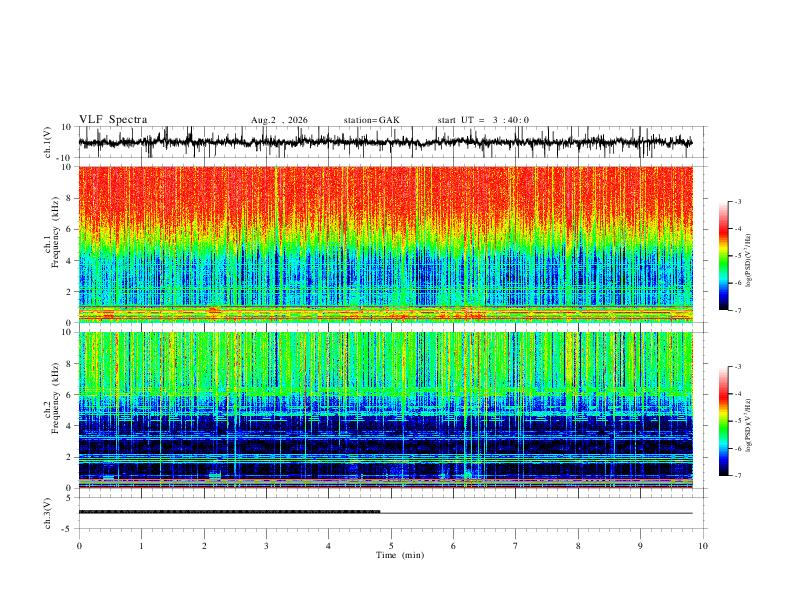Click the "4" label on the time axis
Image resolution: width=792 pixels, height=612 pixels.
[x=329, y=546]
